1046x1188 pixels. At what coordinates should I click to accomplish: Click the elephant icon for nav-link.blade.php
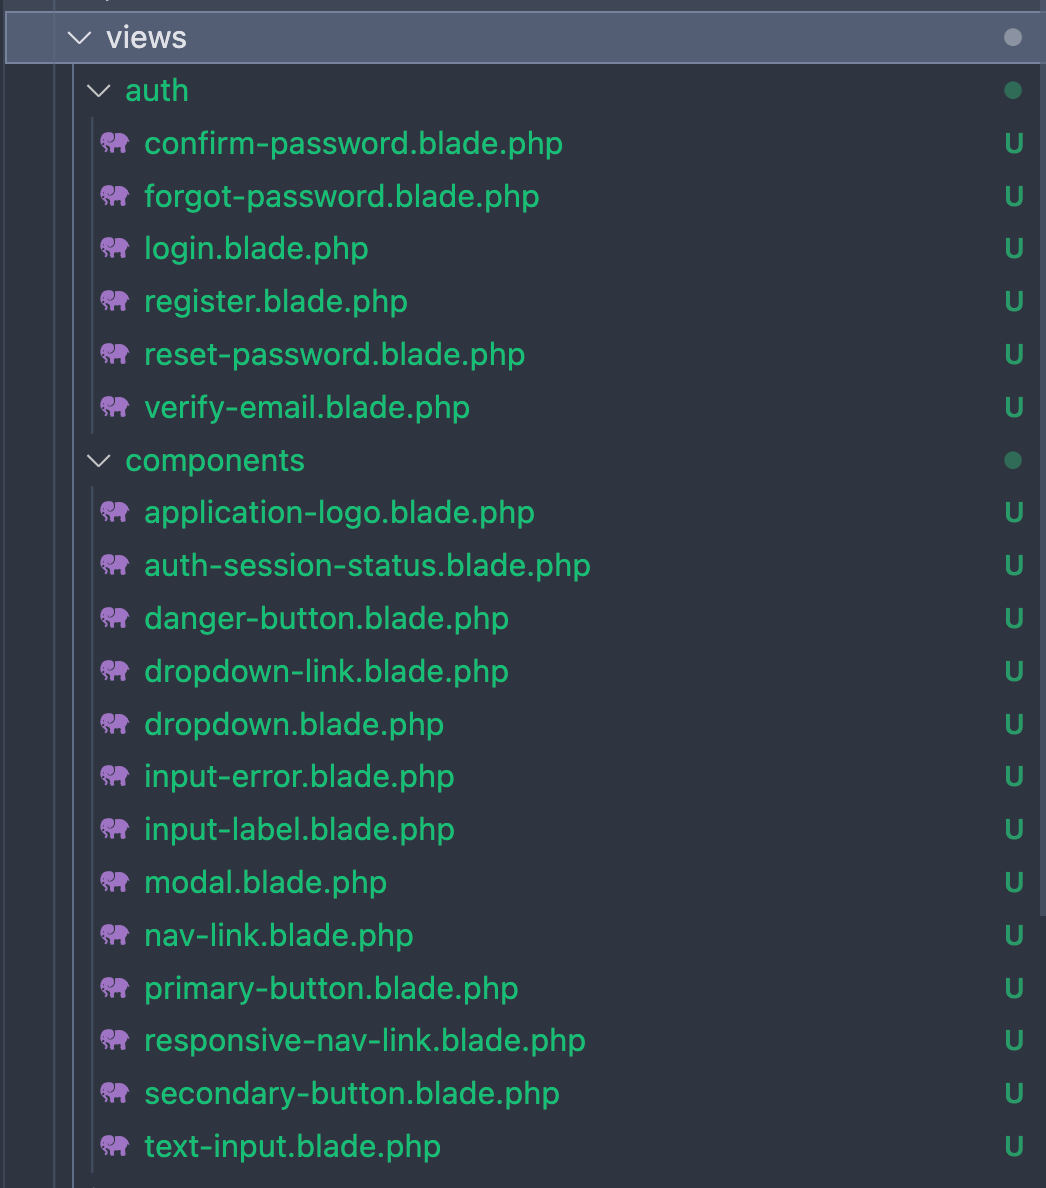pos(115,935)
